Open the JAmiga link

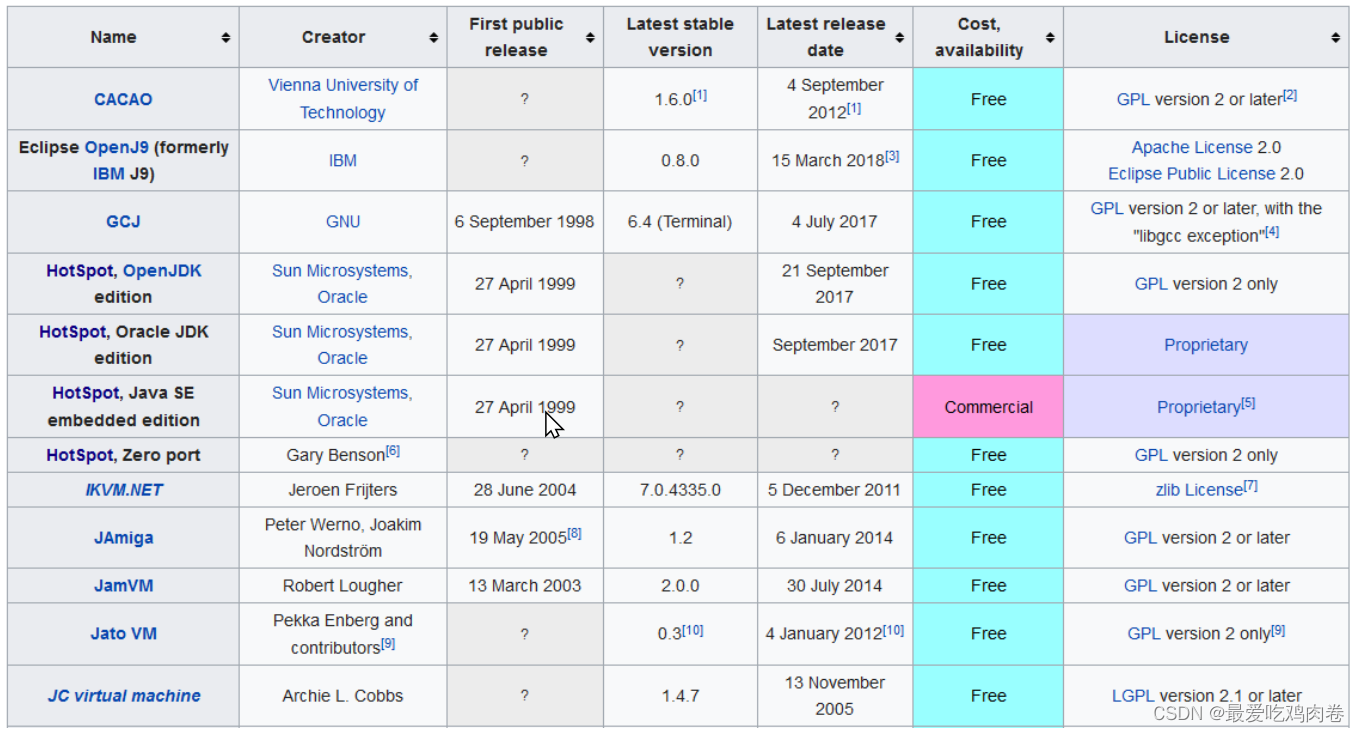[124, 538]
